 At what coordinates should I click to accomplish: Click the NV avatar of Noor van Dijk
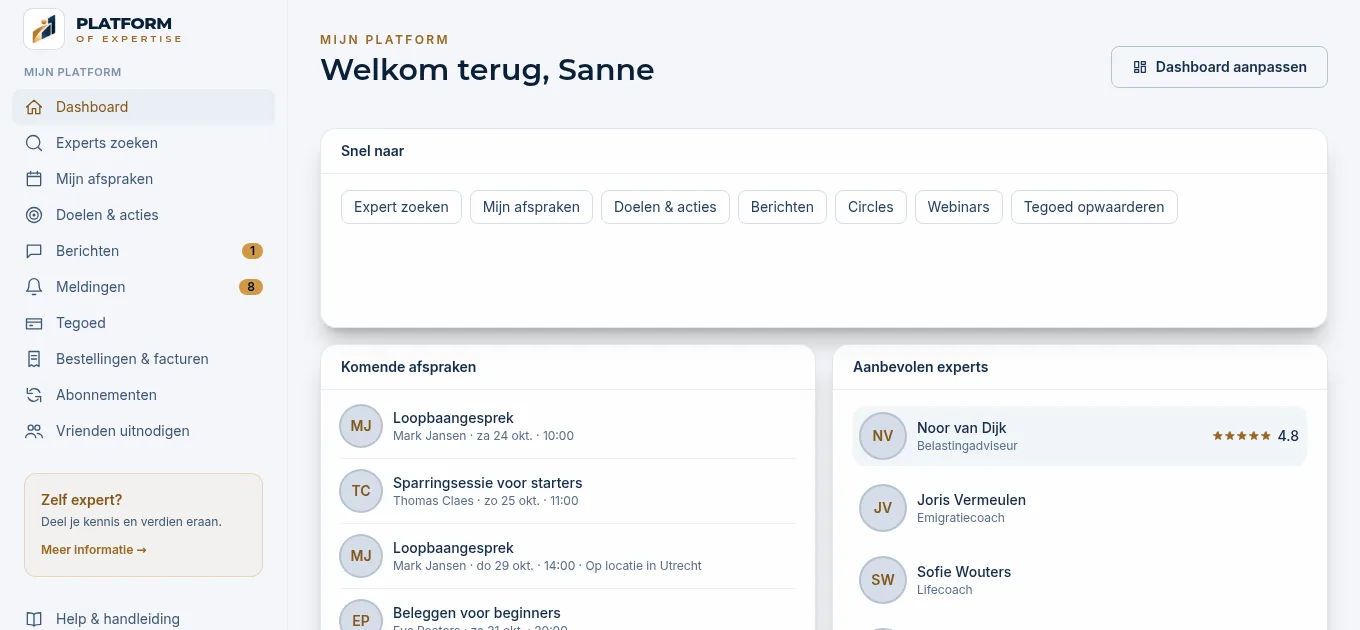882,436
